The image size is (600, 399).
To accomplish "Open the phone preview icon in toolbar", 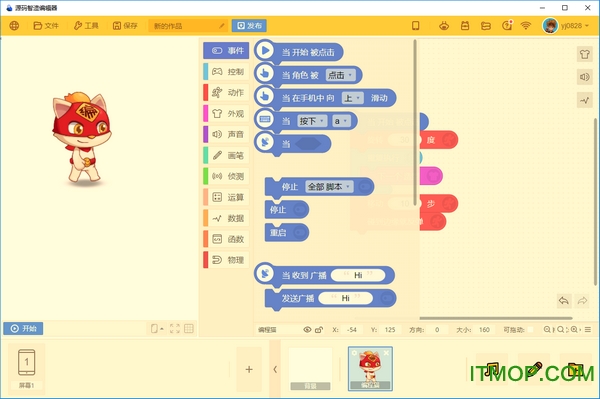I will (416, 26).
